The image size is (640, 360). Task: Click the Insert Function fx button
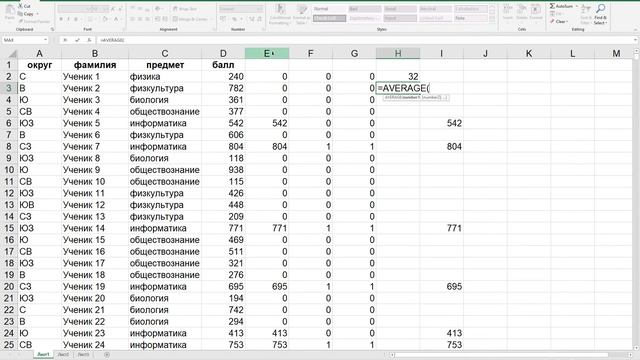point(89,40)
